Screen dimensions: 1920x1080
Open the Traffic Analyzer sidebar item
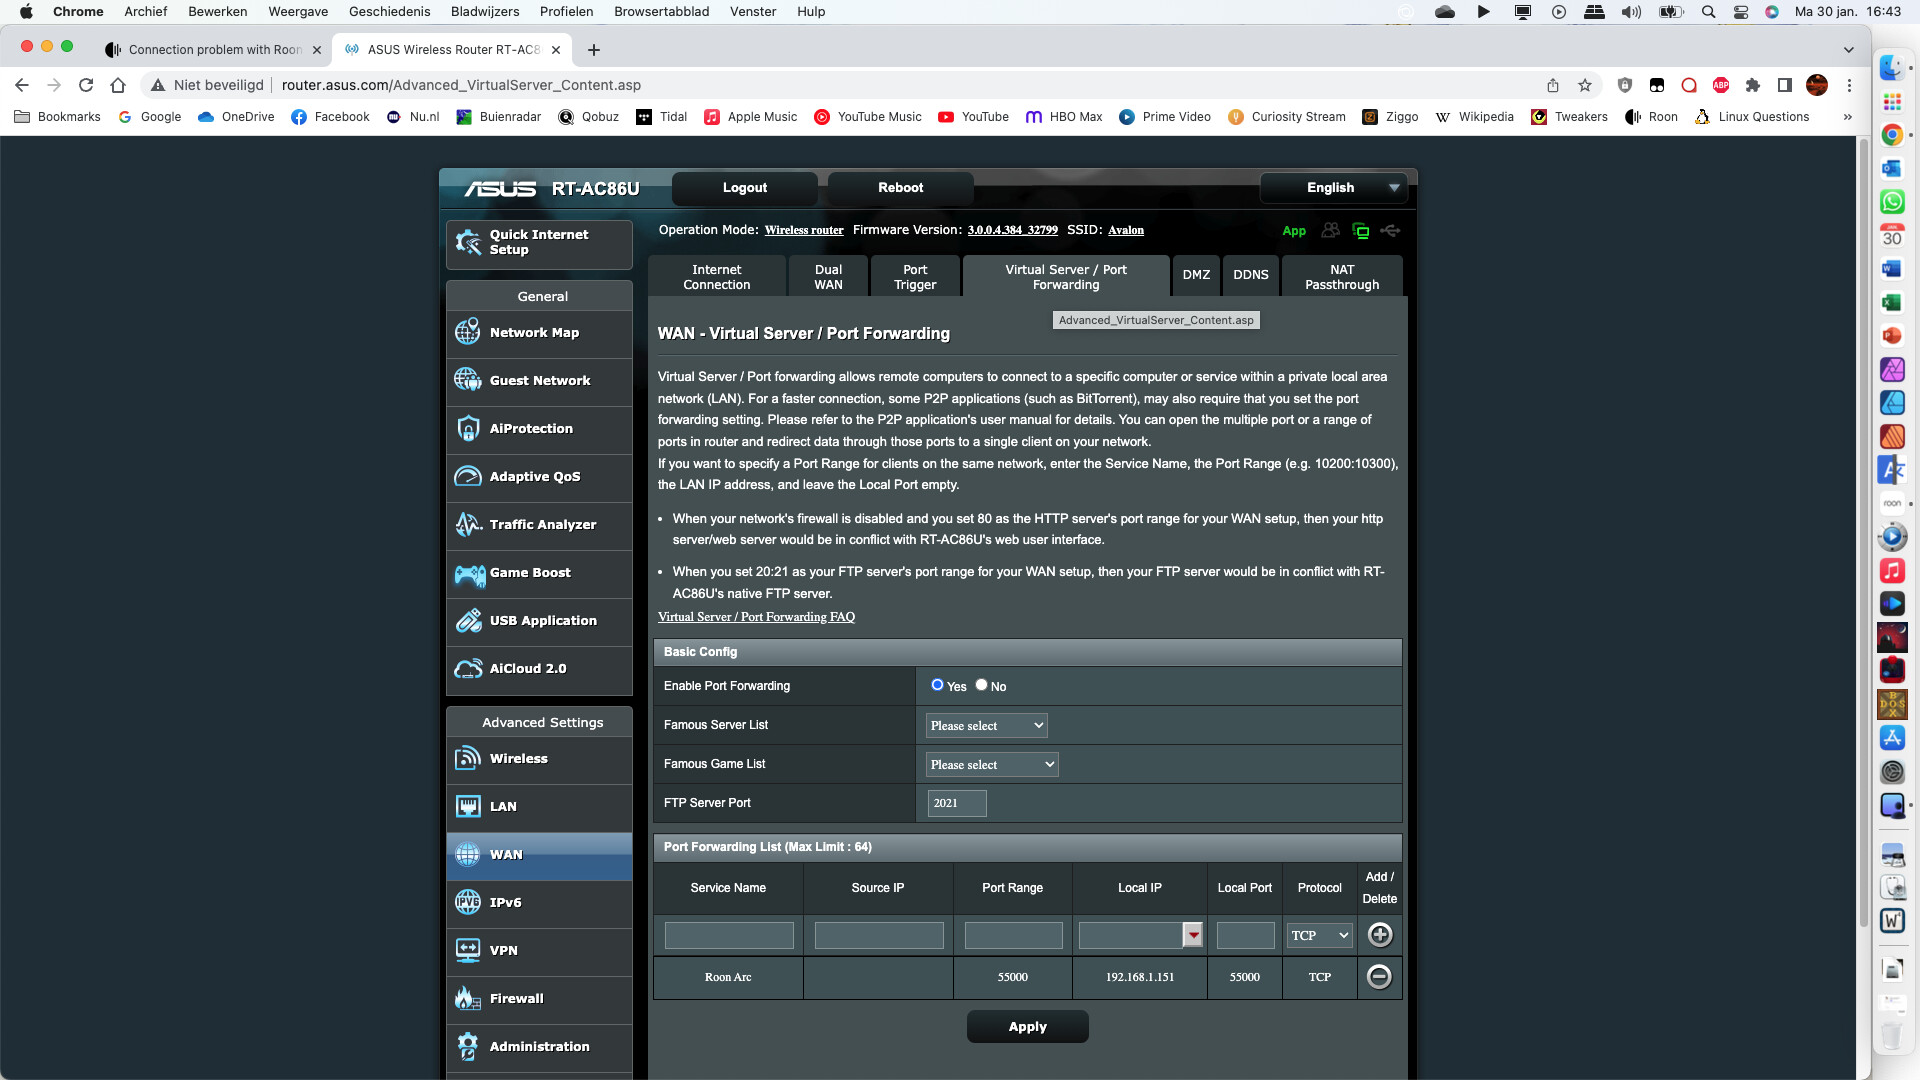click(x=542, y=525)
